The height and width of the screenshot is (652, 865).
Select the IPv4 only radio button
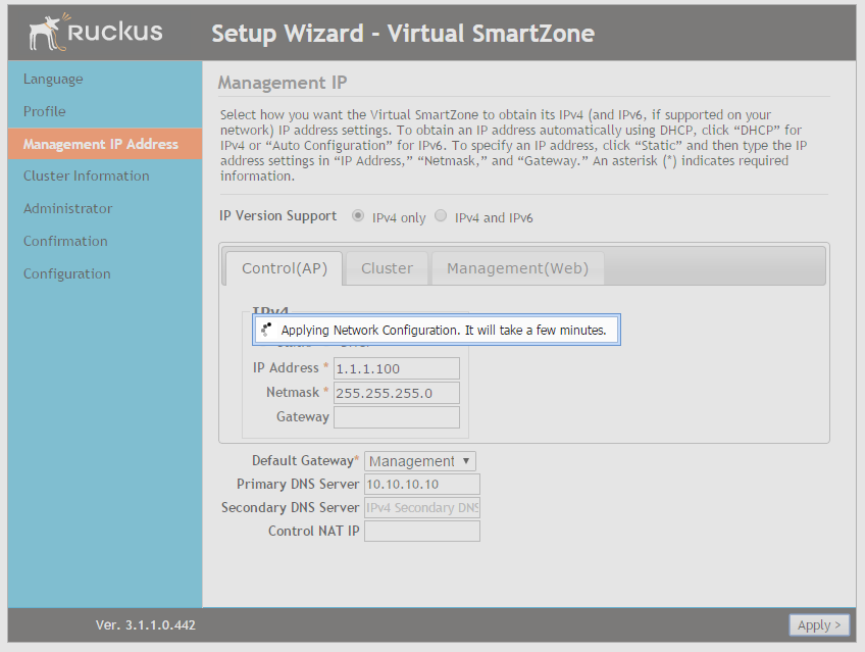[x=358, y=216]
